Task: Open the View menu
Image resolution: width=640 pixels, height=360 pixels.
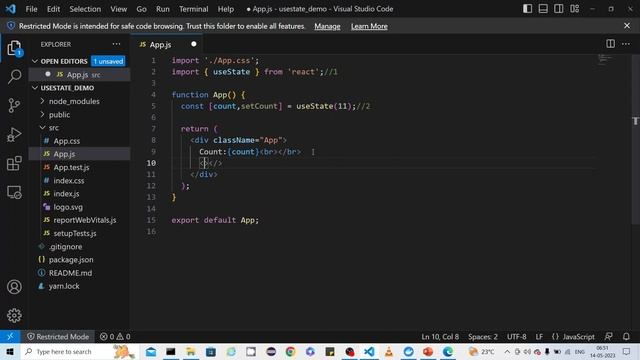Action: click(118, 9)
